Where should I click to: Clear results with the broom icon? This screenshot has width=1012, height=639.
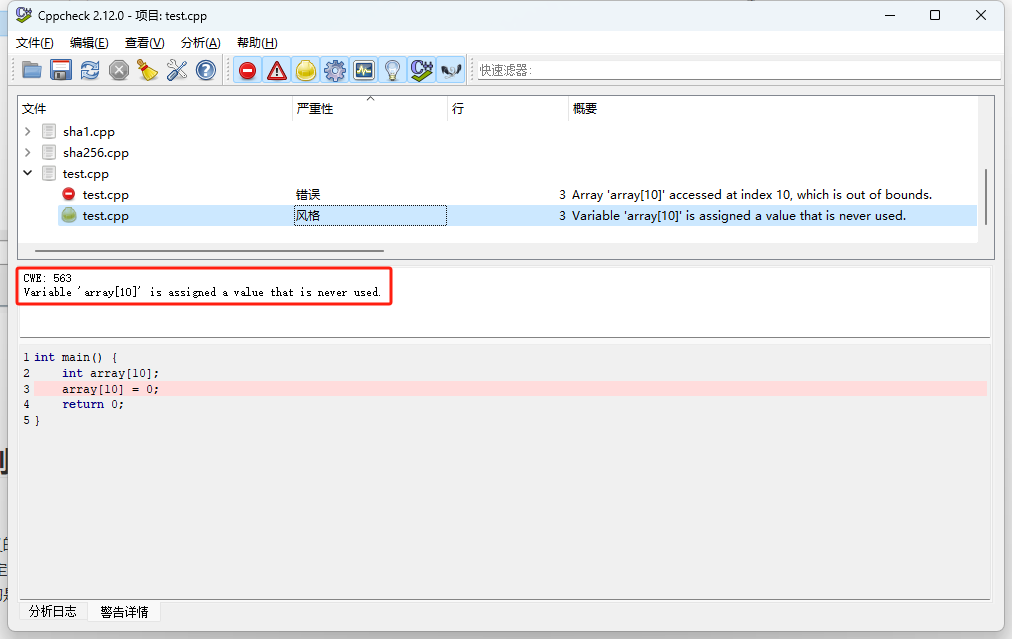[148, 70]
